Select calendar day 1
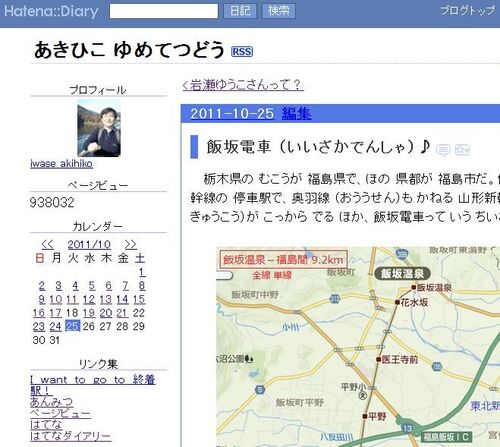The image size is (500, 447). tap(142, 272)
